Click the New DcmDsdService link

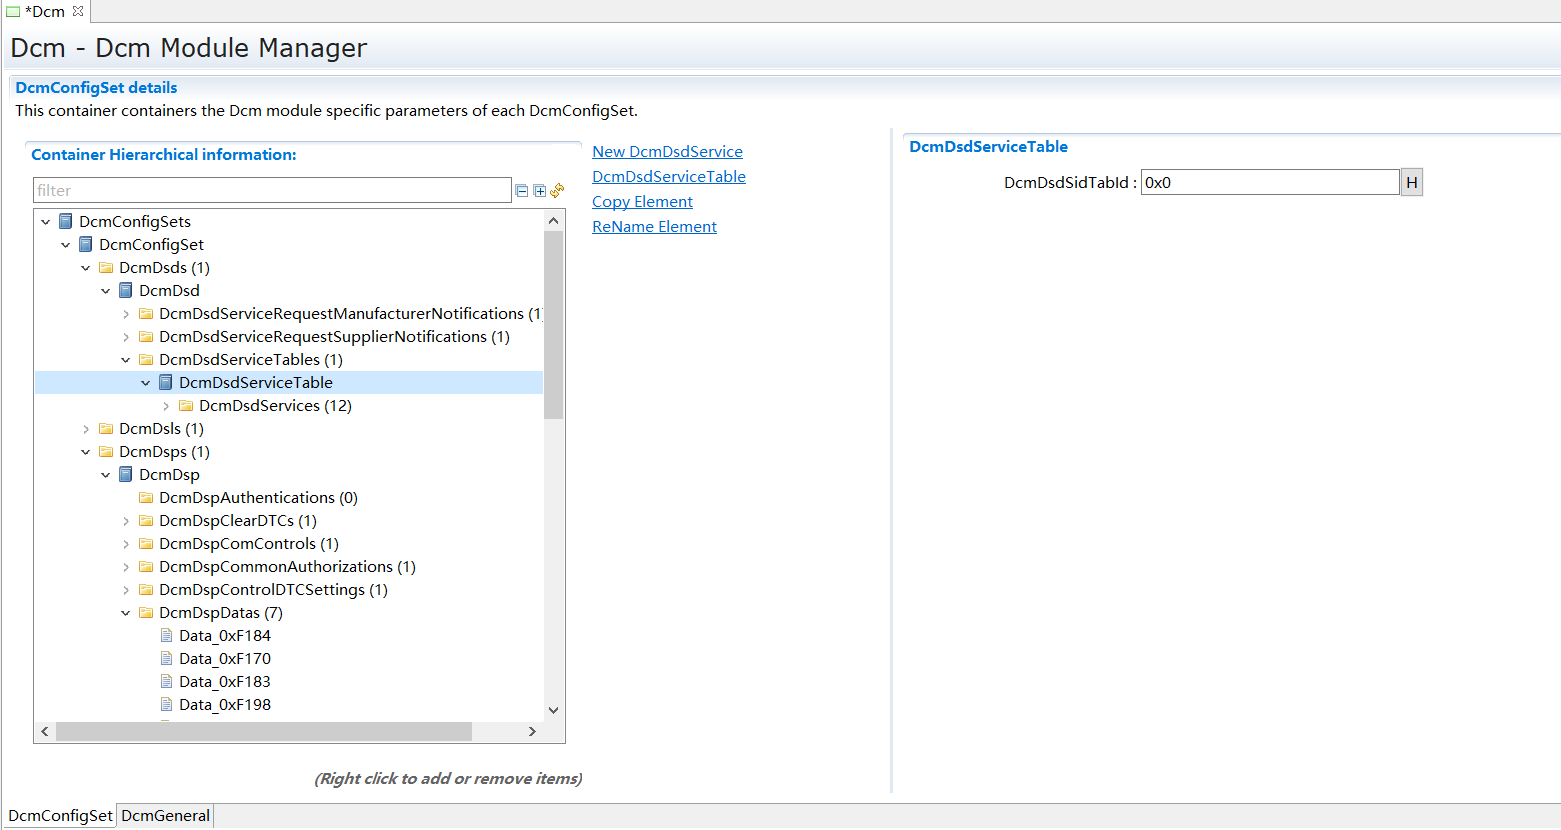667,152
